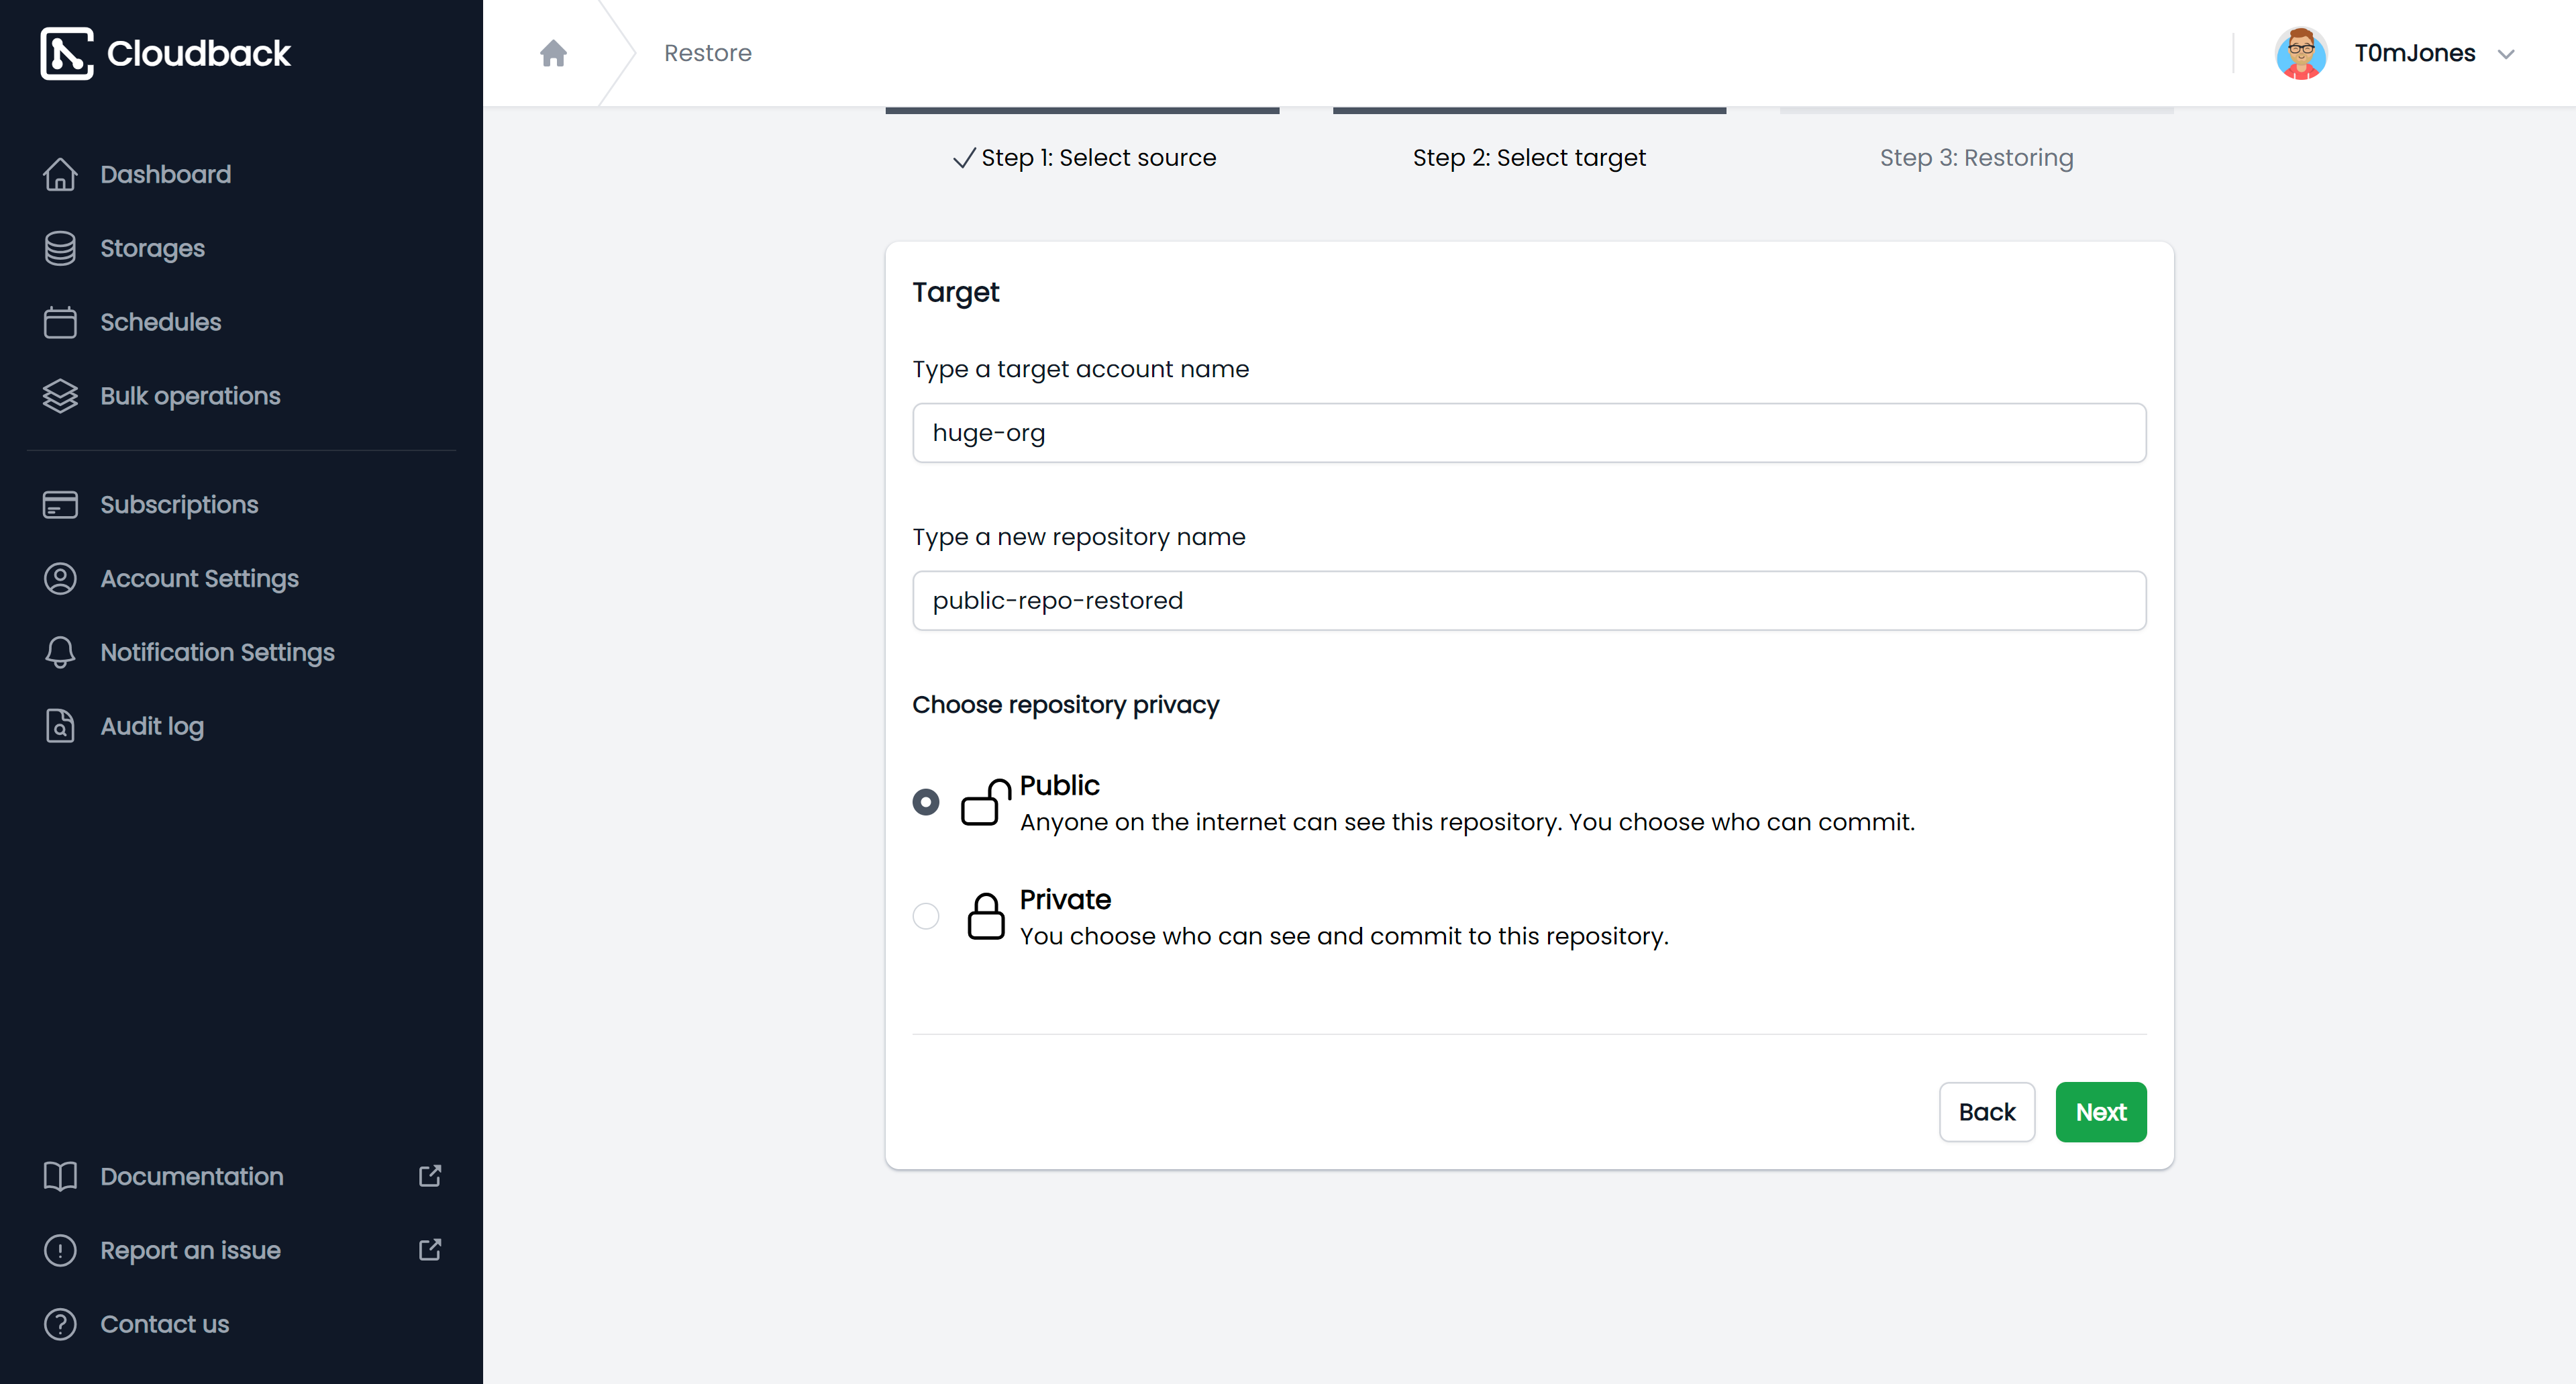Click the Bulk operations layers icon
Viewport: 2576px width, 1384px height.
click(60, 396)
